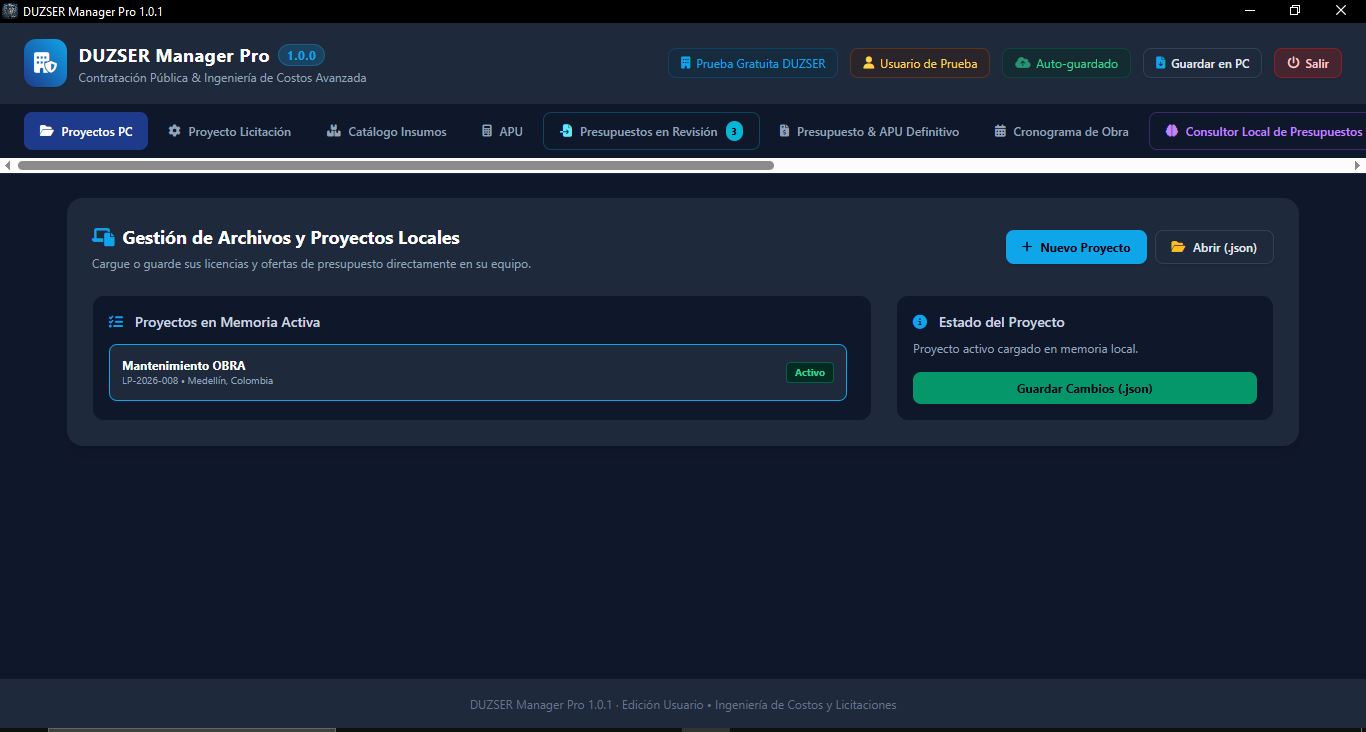This screenshot has height=732, width=1366.
Task: Click Guardar Cambios (.json)
Action: [1085, 388]
